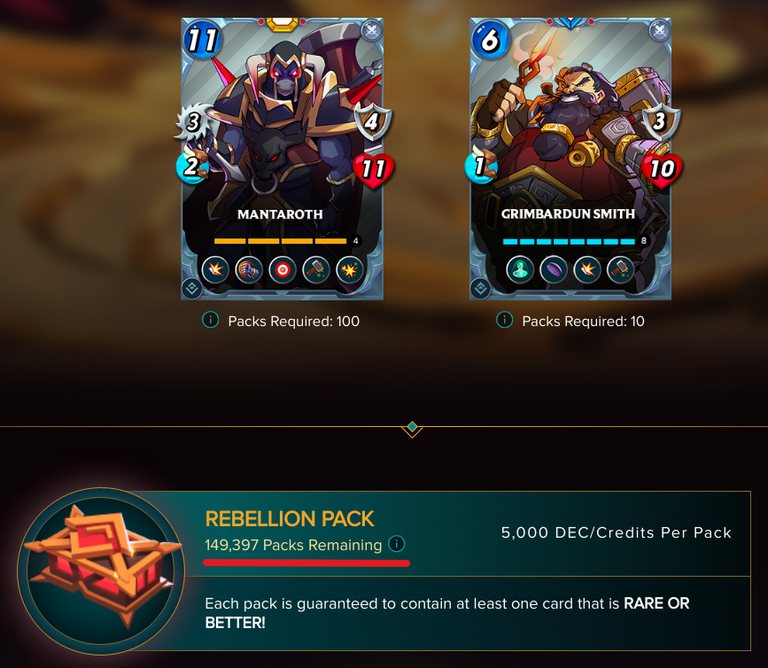
Task: Click Grimbardun Smith's first green ability icon
Action: tap(520, 269)
